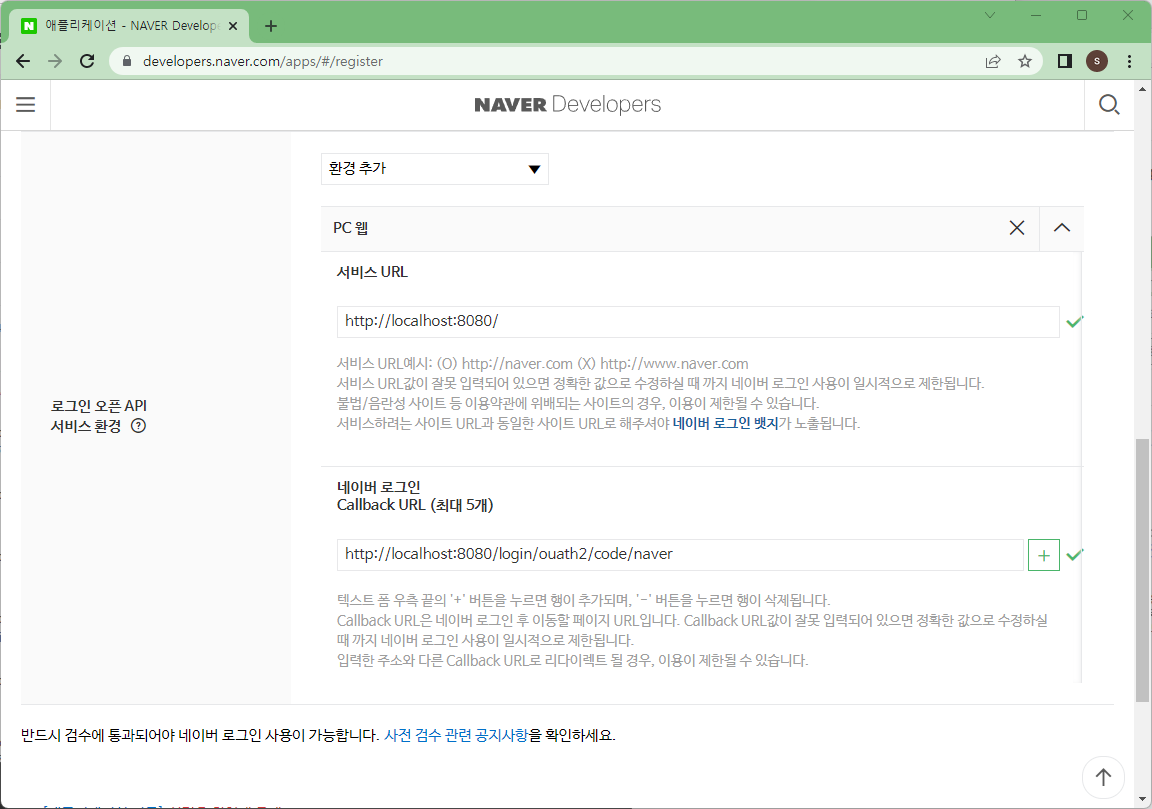This screenshot has height=809, width=1152.
Task: Open Chrome three-dot menu
Action: [x=1129, y=61]
